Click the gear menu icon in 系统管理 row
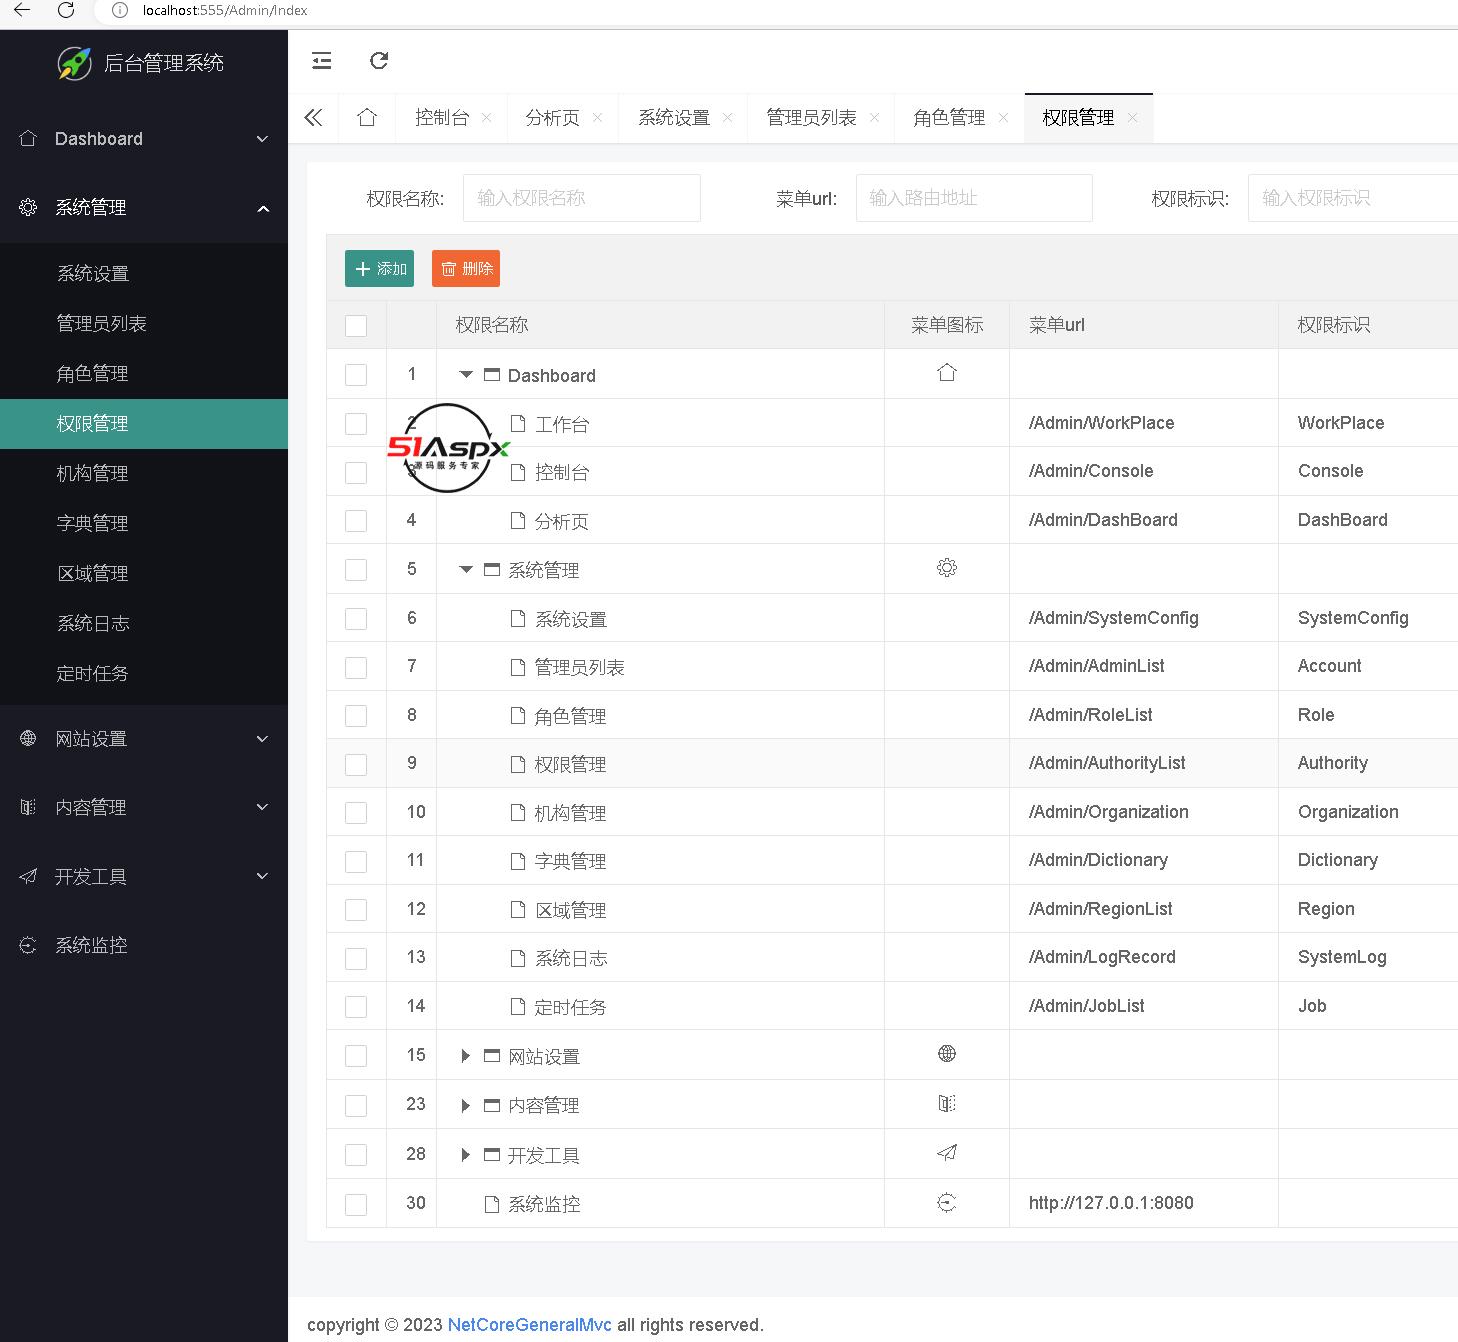Screen dimensions: 1458x1342 947,568
